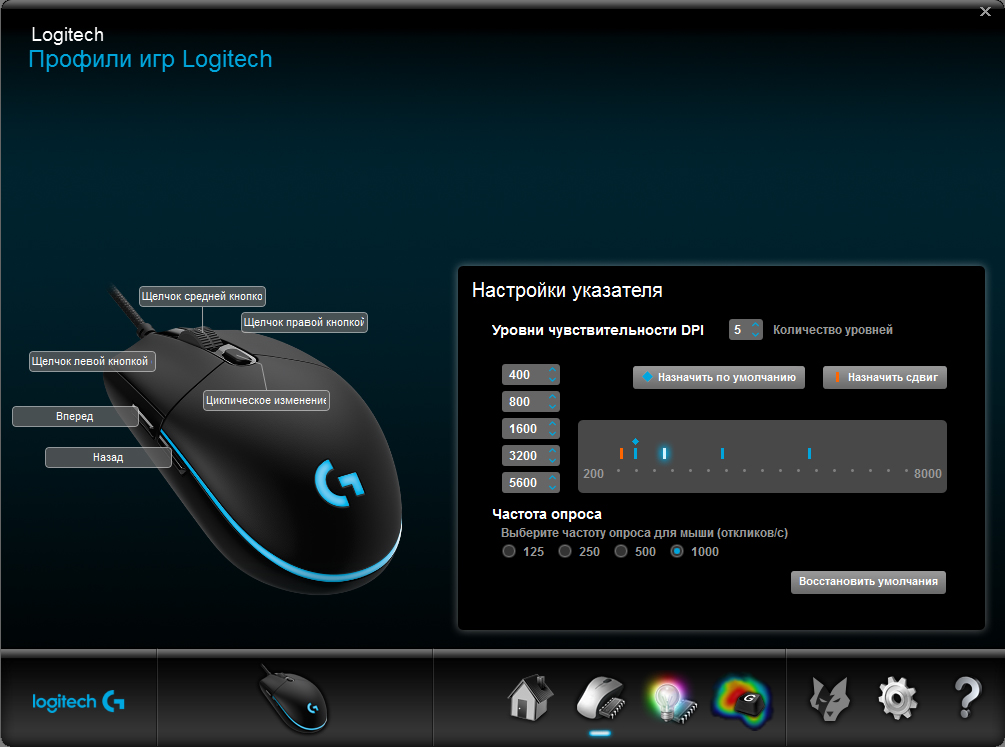
Task: Click the 'Щелчок правой кнопкой' label
Action: coord(304,322)
